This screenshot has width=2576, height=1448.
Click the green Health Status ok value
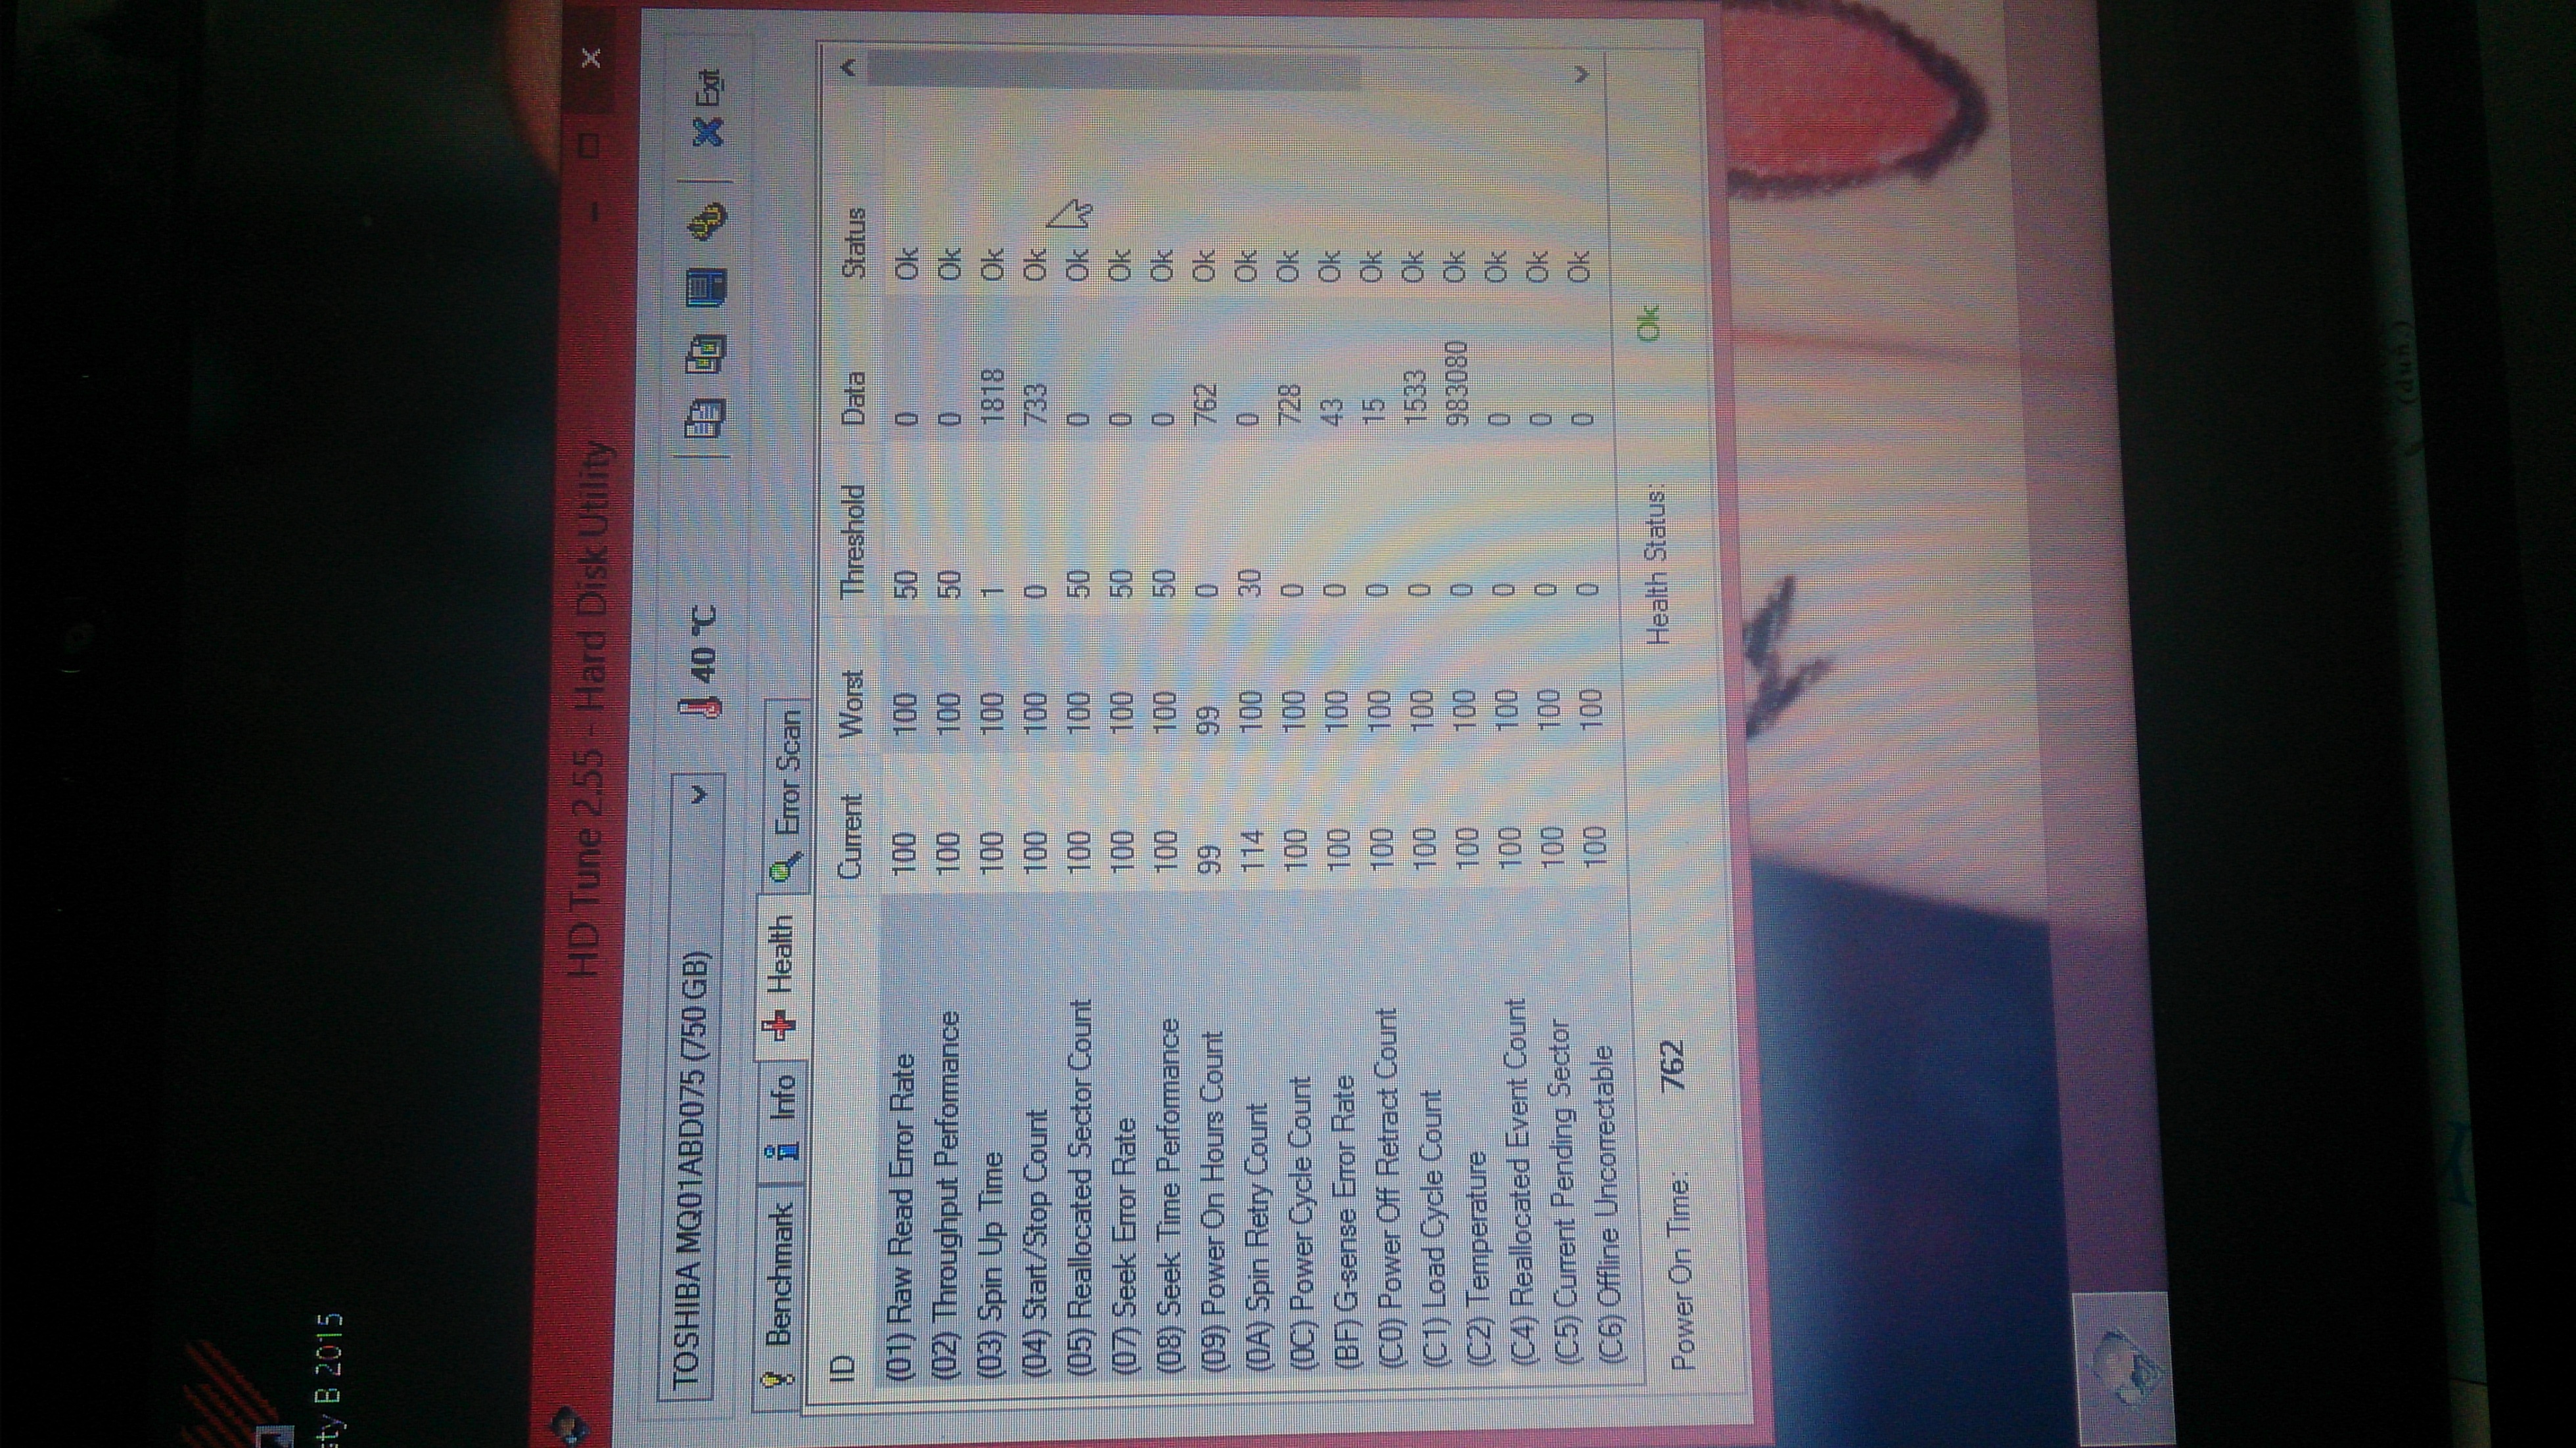tap(1648, 324)
